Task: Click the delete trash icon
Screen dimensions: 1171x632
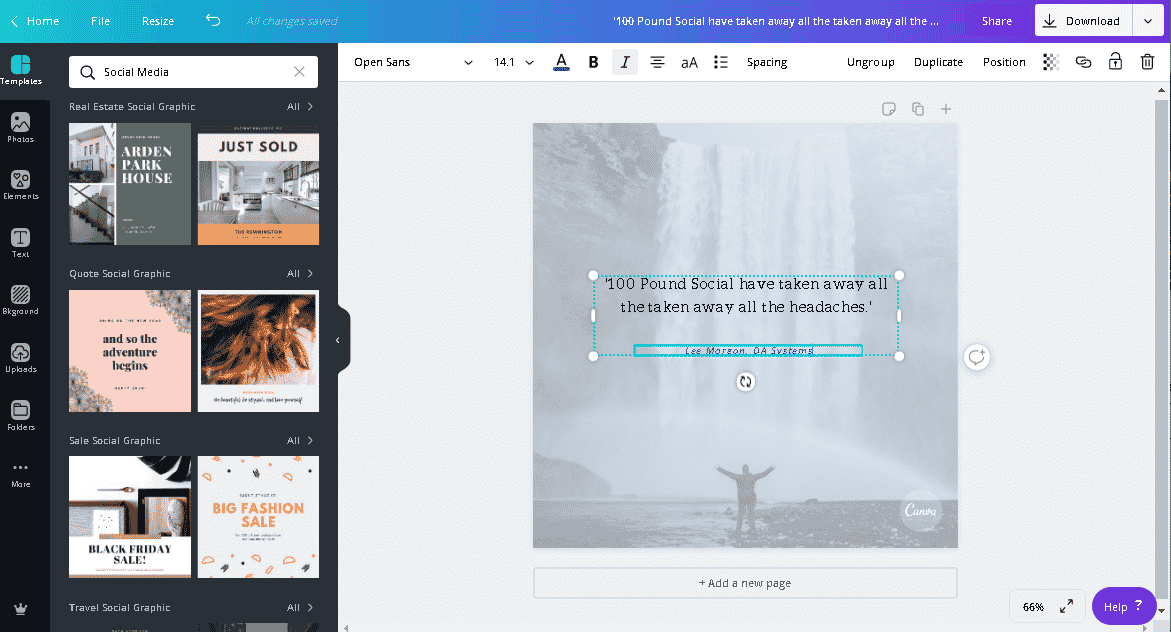Action: [1147, 62]
